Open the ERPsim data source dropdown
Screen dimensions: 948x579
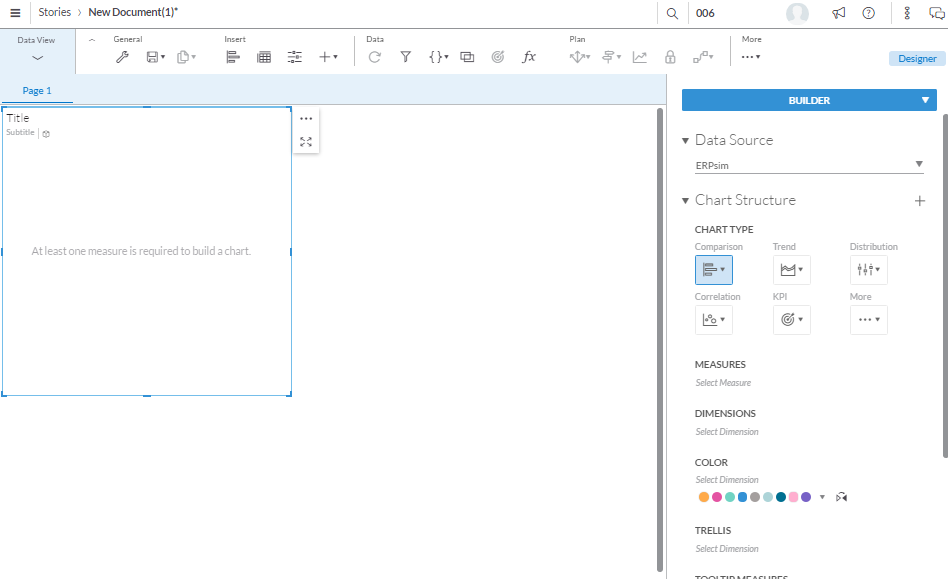click(x=918, y=165)
